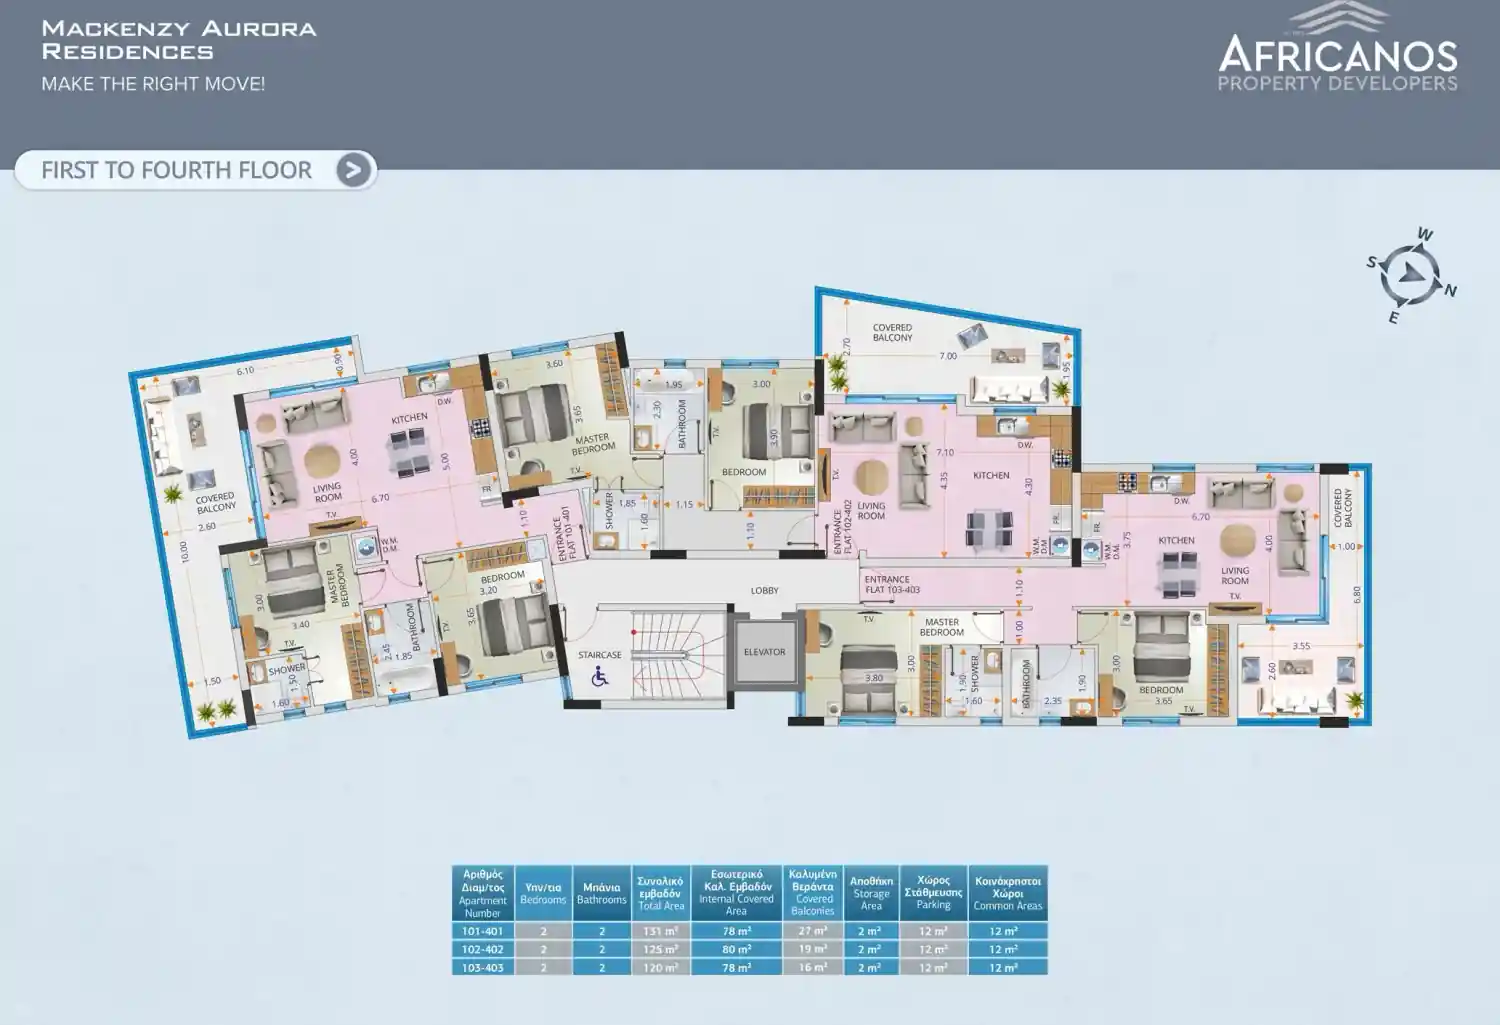Screen dimensions: 1500x1025
Task: Select the 102-402 apartment row
Action: point(749,949)
